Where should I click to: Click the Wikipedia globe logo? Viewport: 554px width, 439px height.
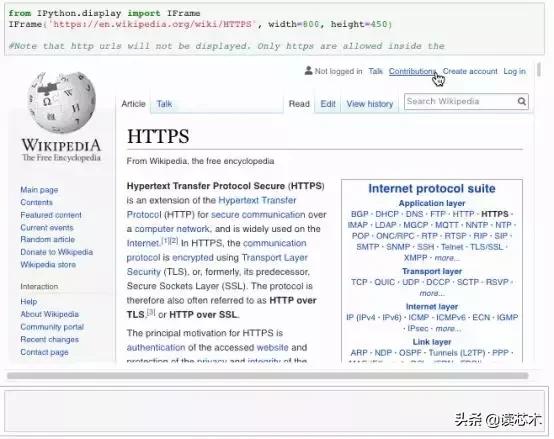(x=61, y=102)
